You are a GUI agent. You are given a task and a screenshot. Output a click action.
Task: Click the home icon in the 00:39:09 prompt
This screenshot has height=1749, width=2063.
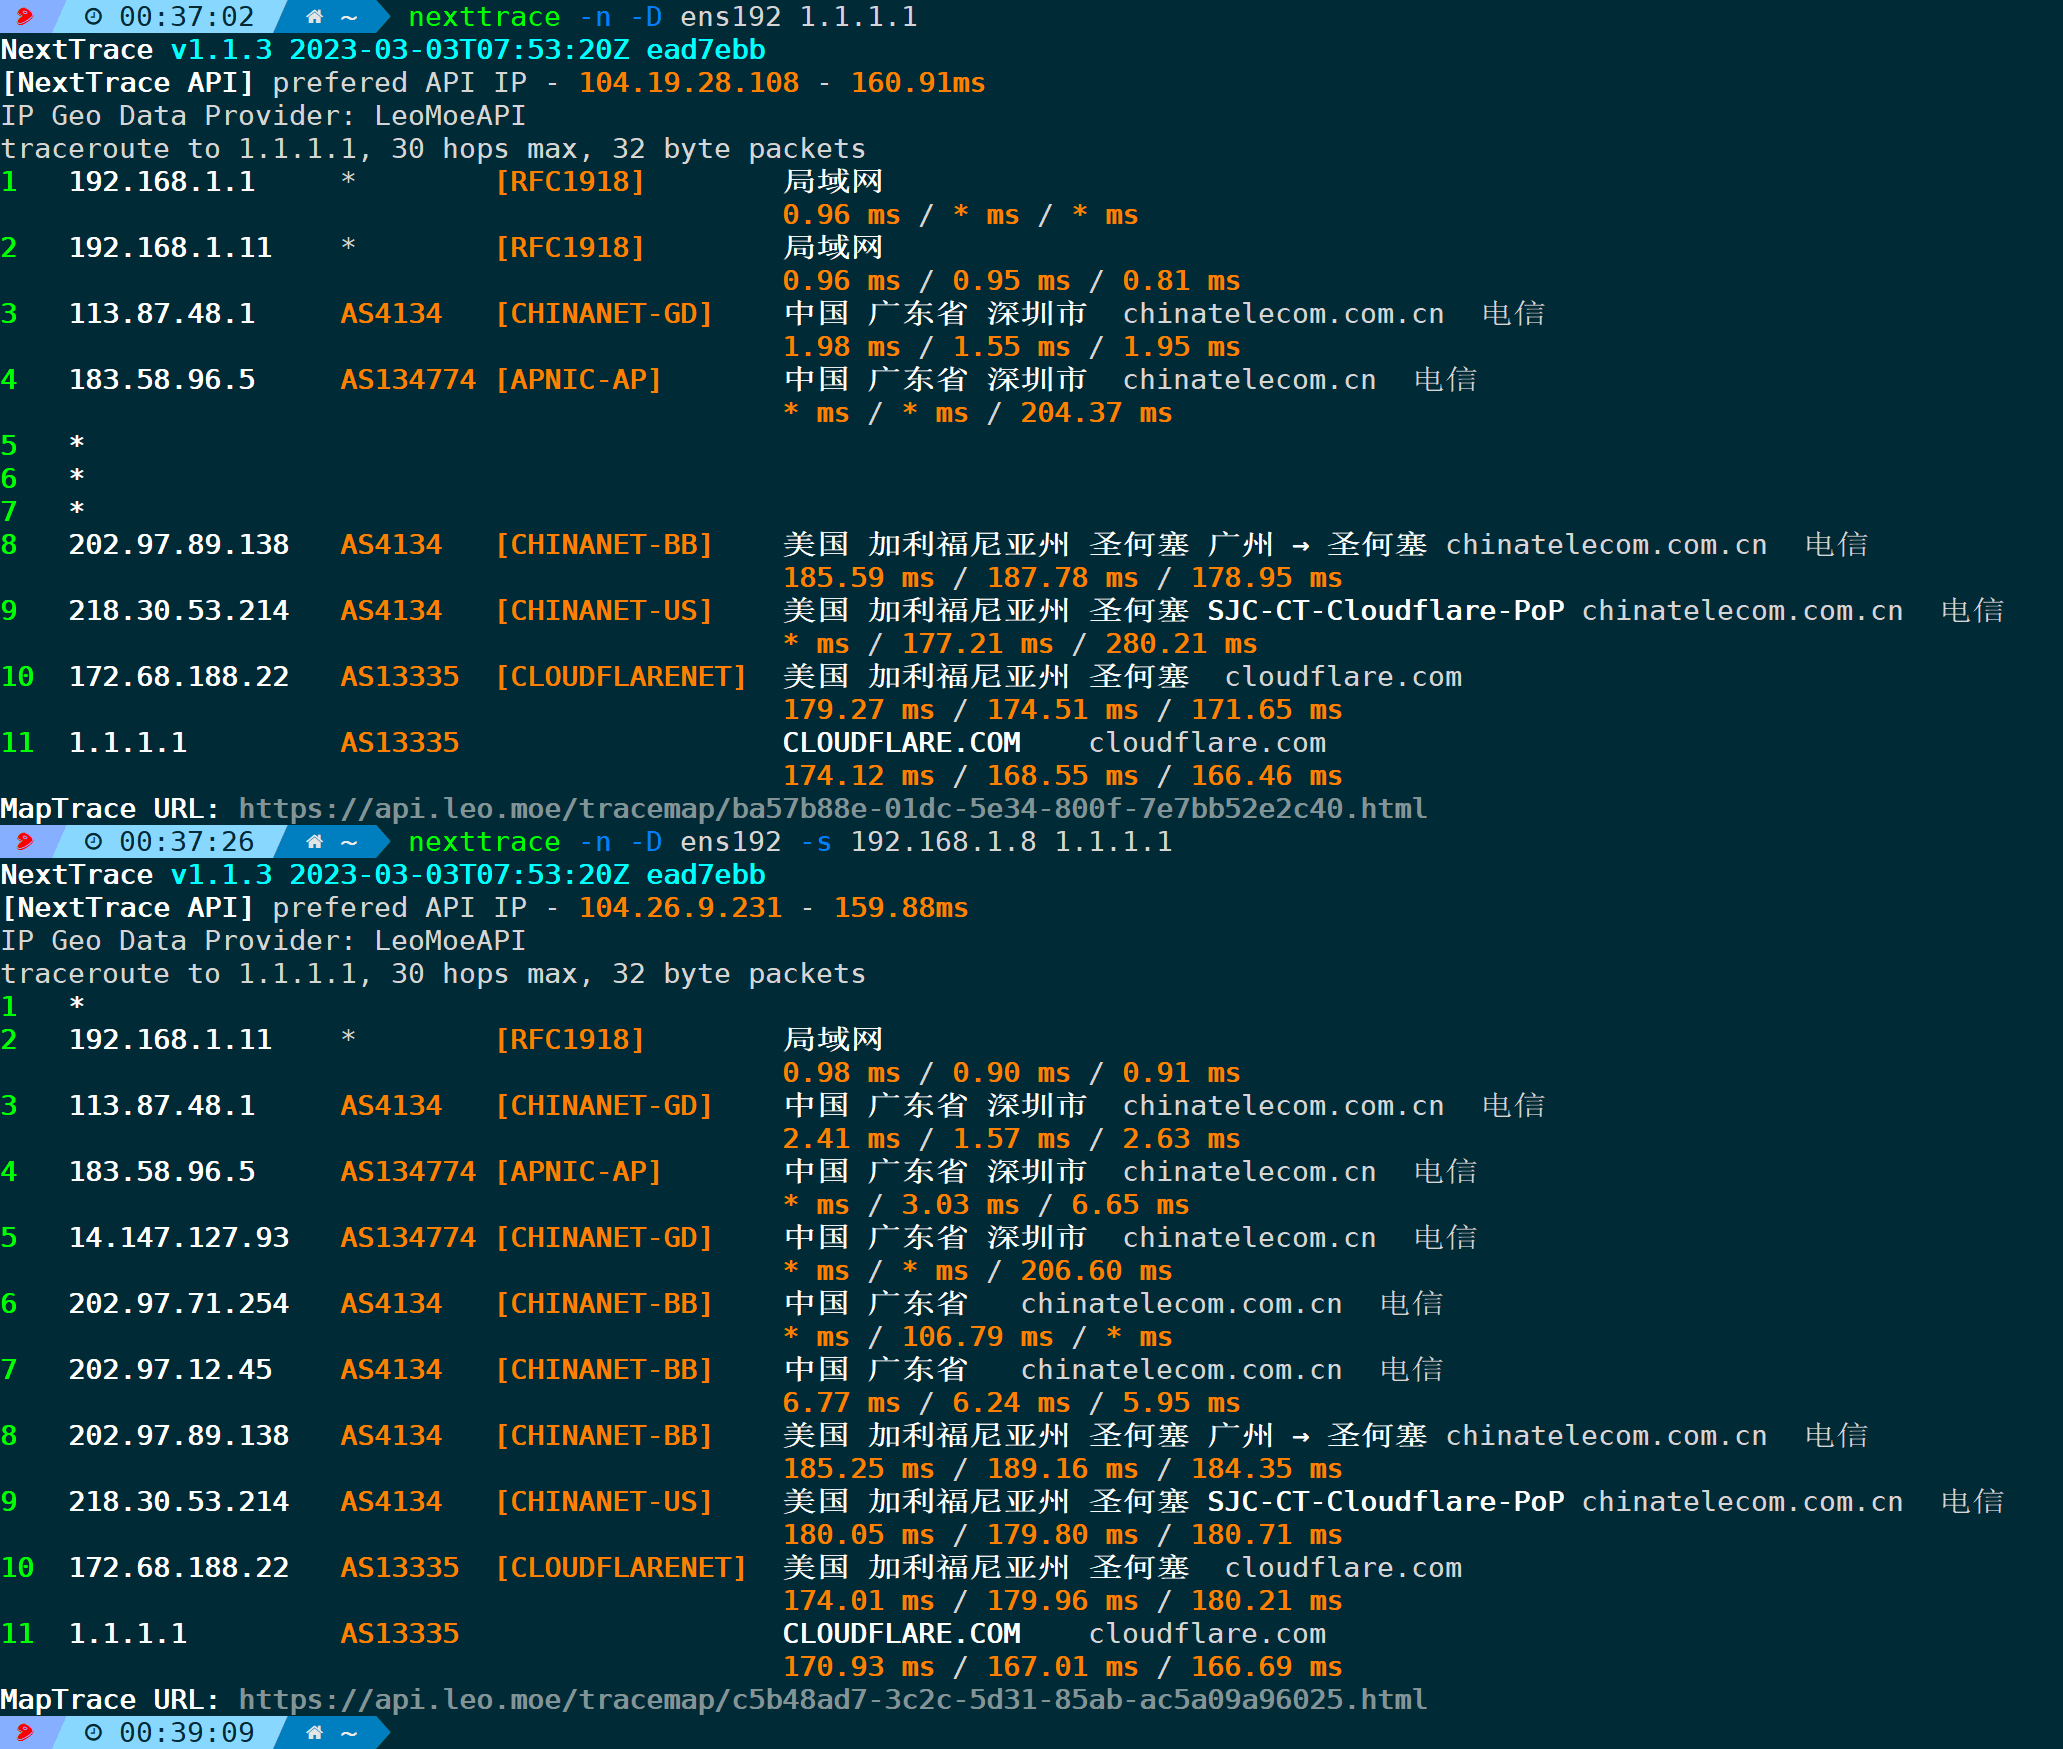[314, 1732]
